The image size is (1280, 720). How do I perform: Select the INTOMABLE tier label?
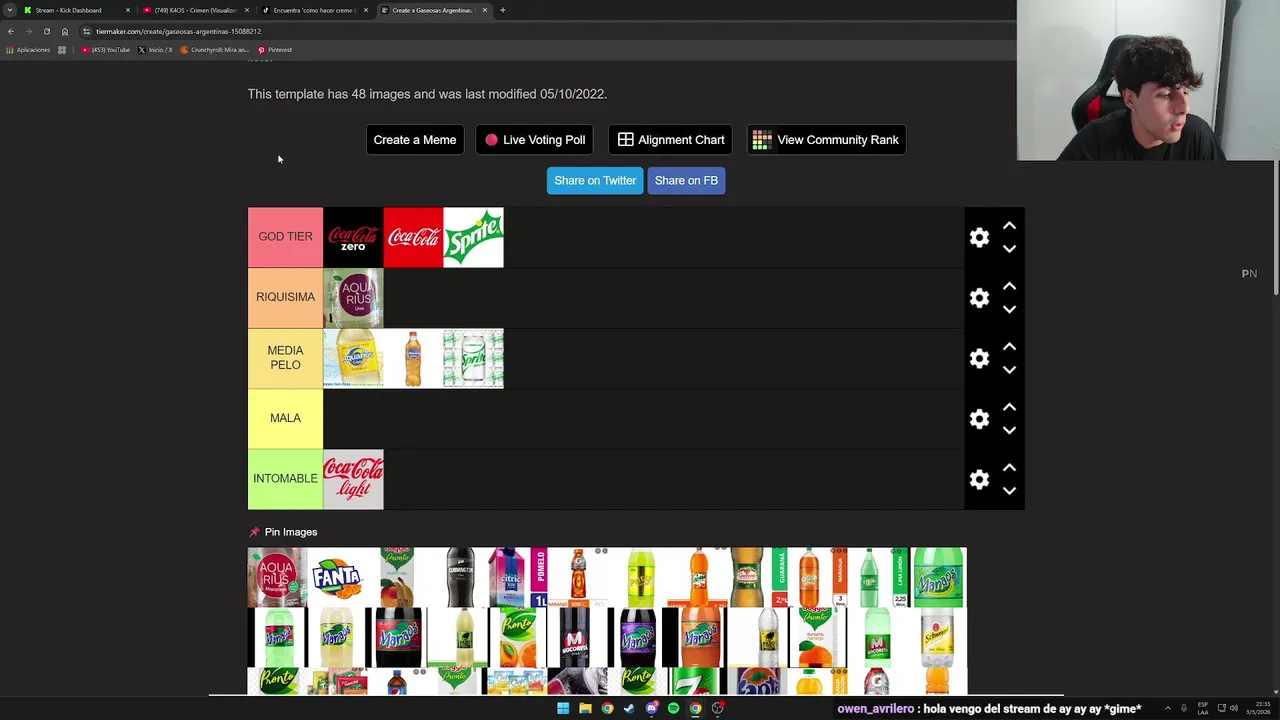tap(285, 479)
